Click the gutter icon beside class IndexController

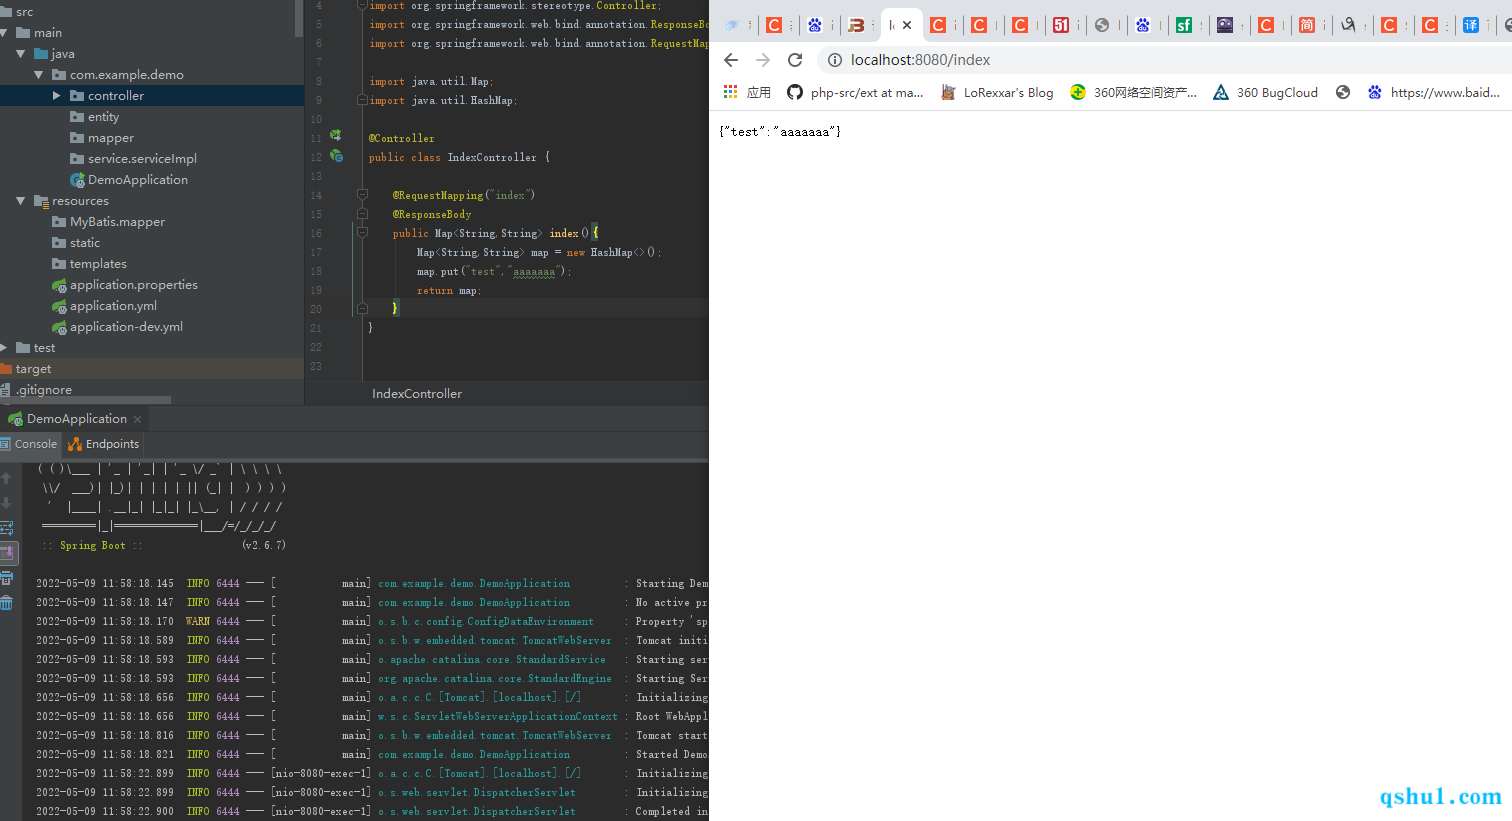coord(336,156)
